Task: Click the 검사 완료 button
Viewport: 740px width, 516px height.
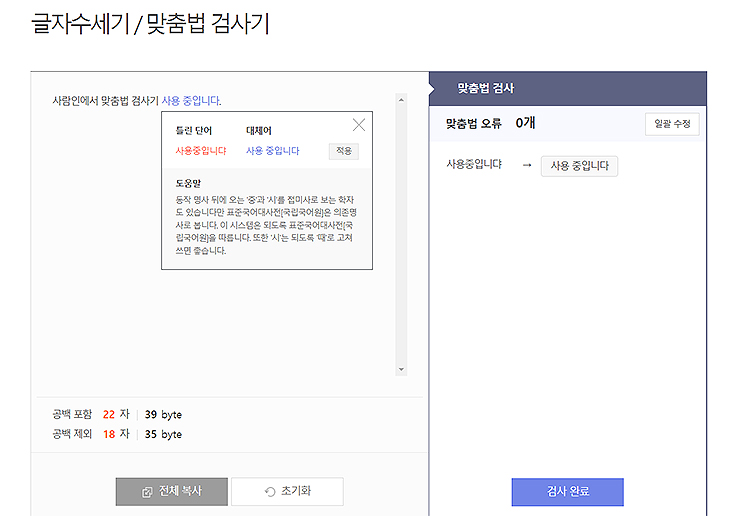Action: tap(567, 491)
